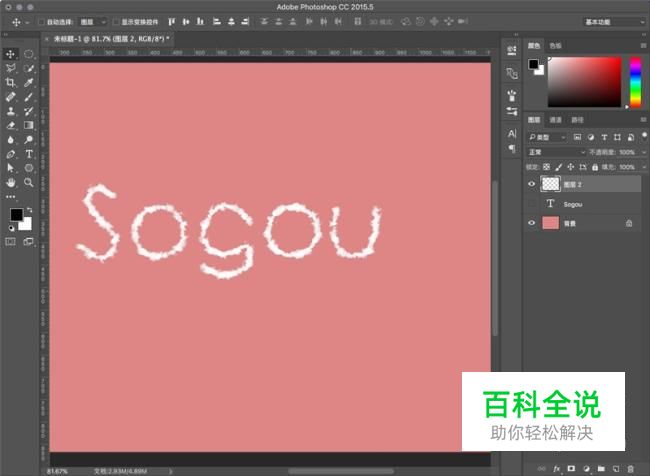Viewport: 650px width, 476px height.
Task: Select the Path Selection tool
Action: pos(10,168)
